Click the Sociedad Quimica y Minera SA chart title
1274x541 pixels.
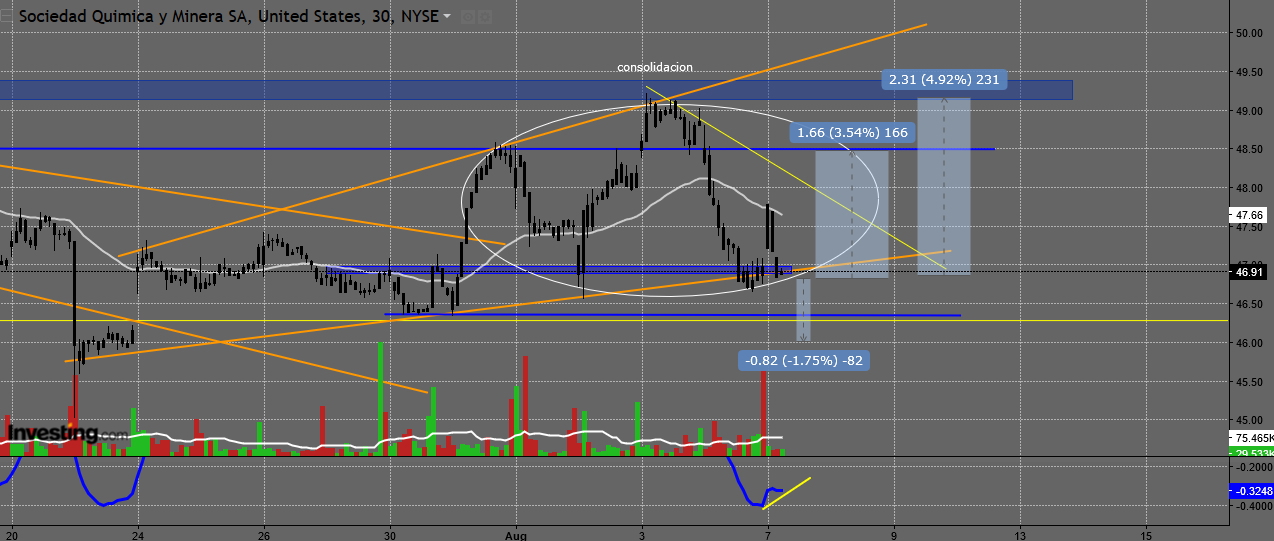227,16
